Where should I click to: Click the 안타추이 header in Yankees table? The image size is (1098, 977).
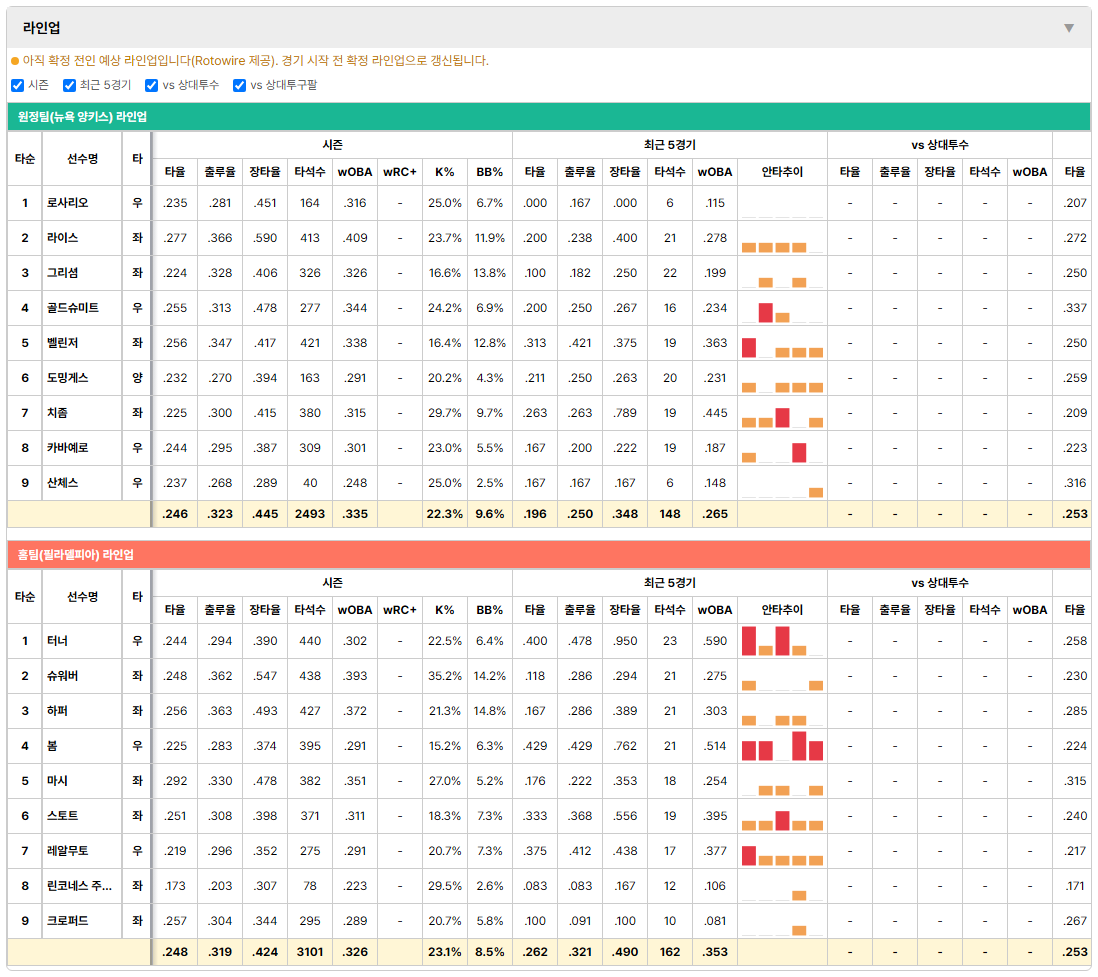pos(782,172)
